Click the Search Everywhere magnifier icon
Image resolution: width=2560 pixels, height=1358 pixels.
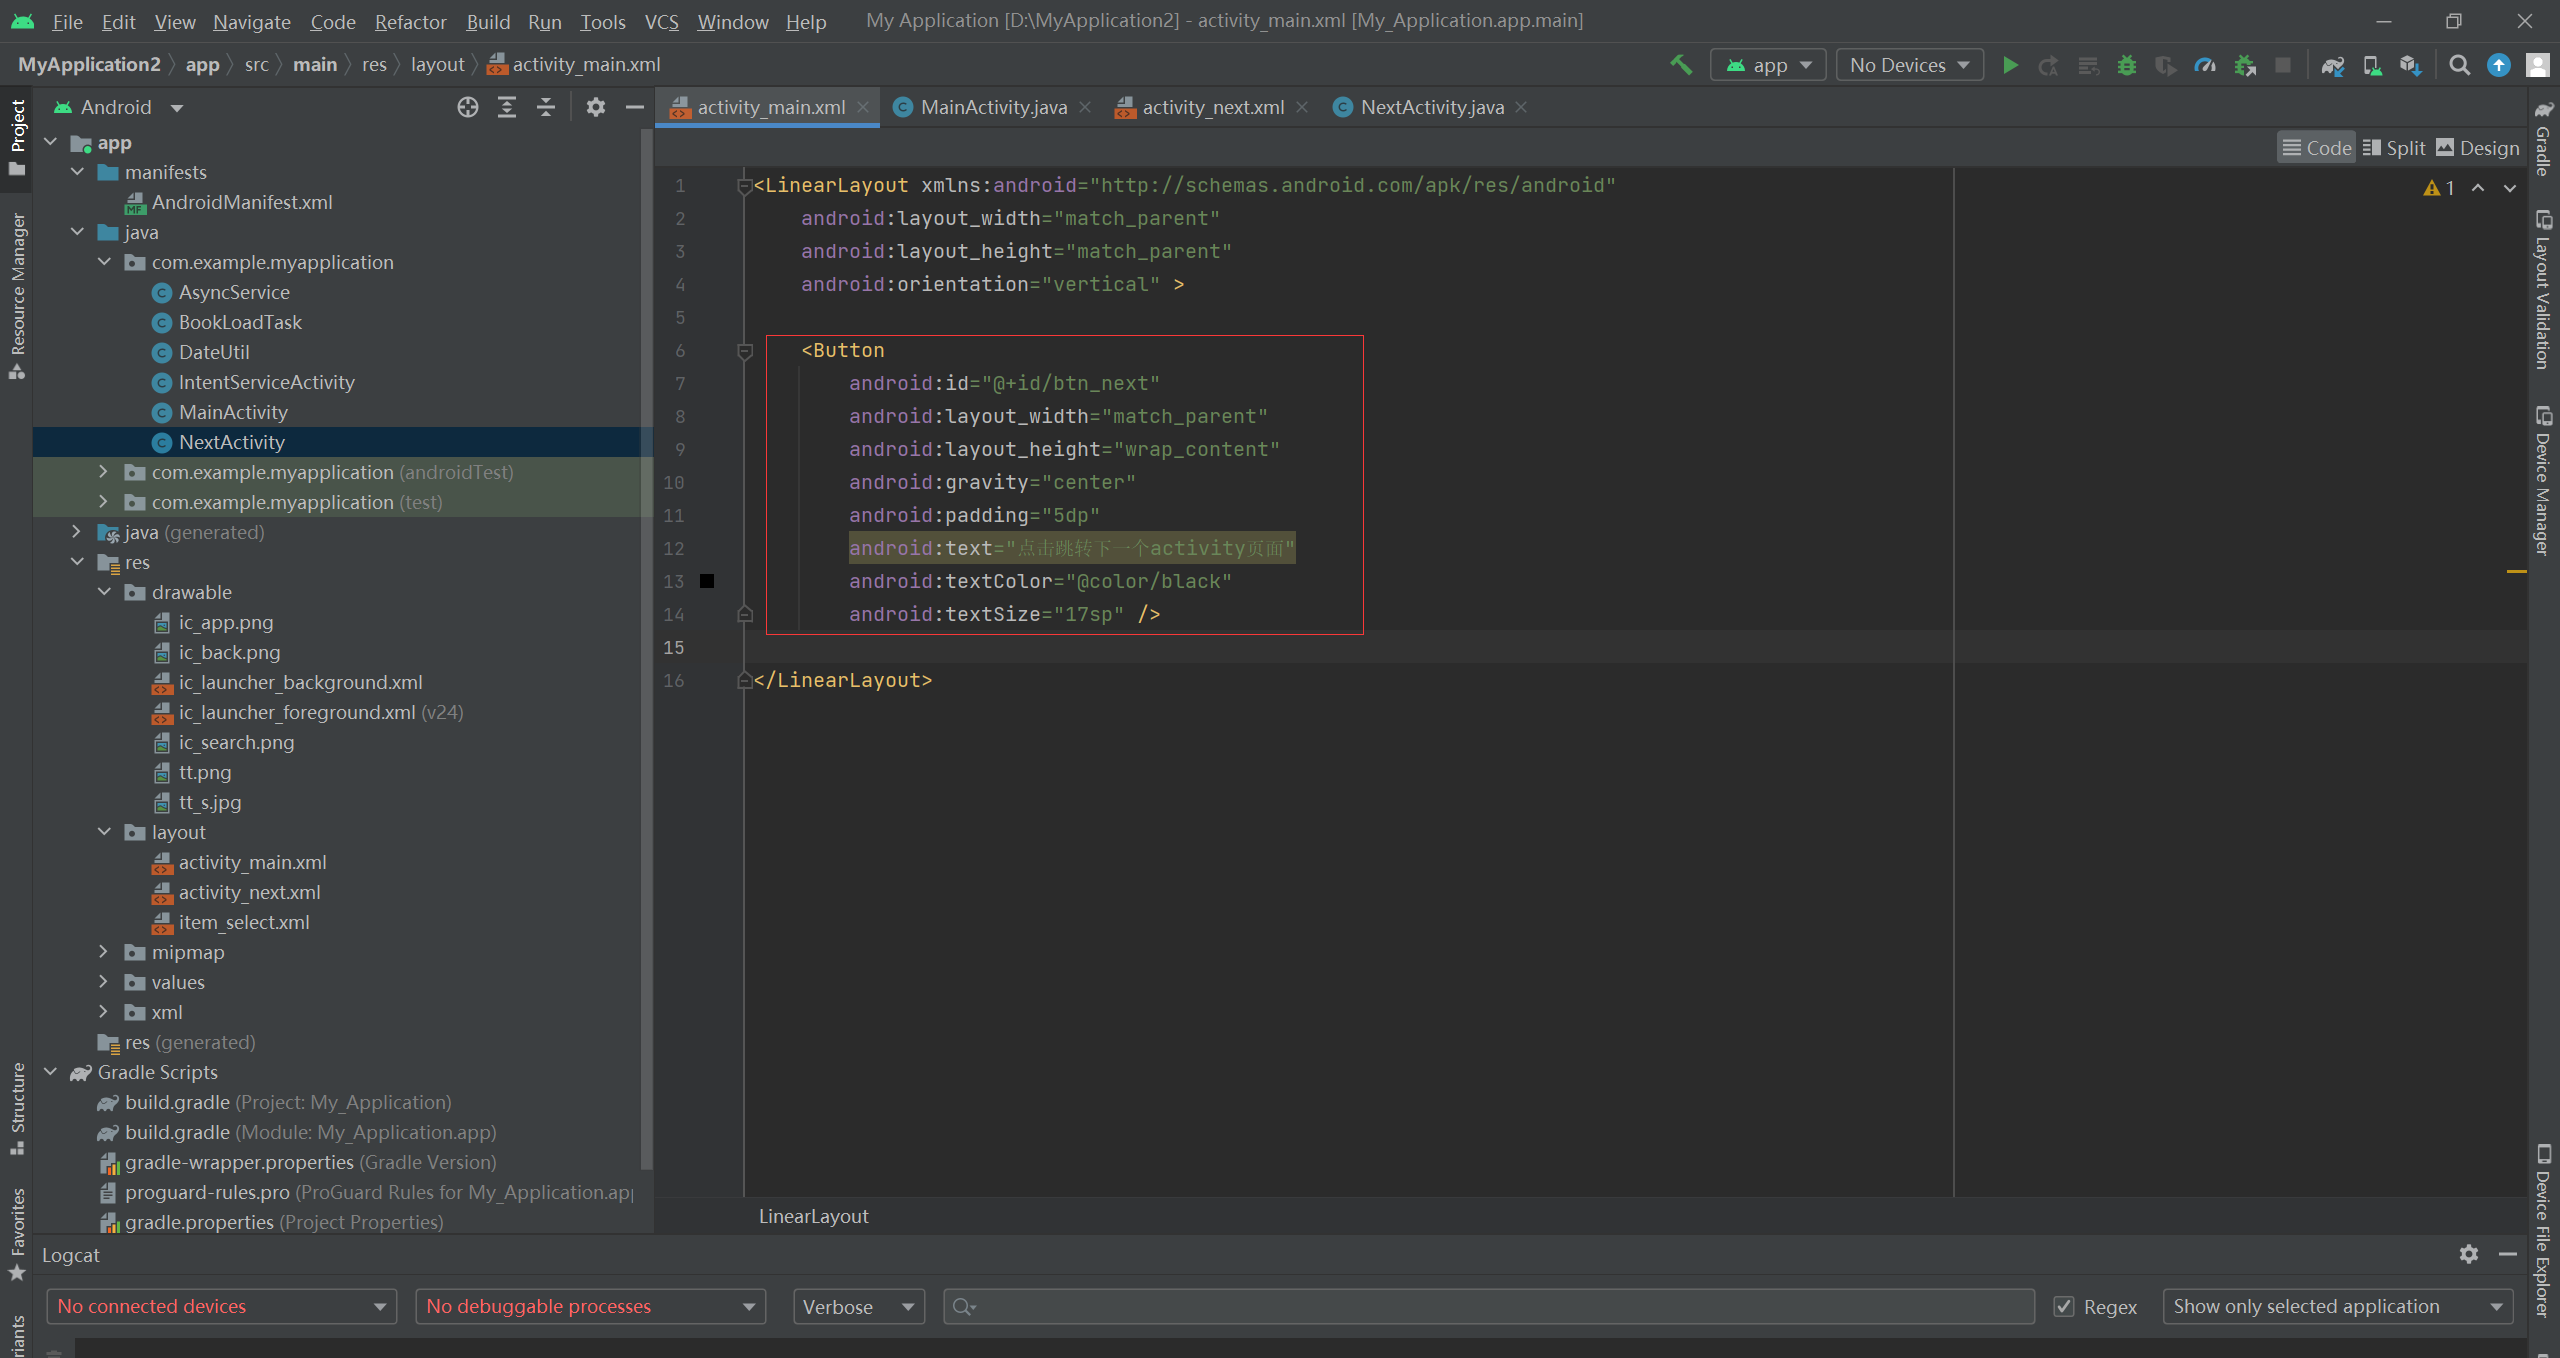click(x=2459, y=65)
